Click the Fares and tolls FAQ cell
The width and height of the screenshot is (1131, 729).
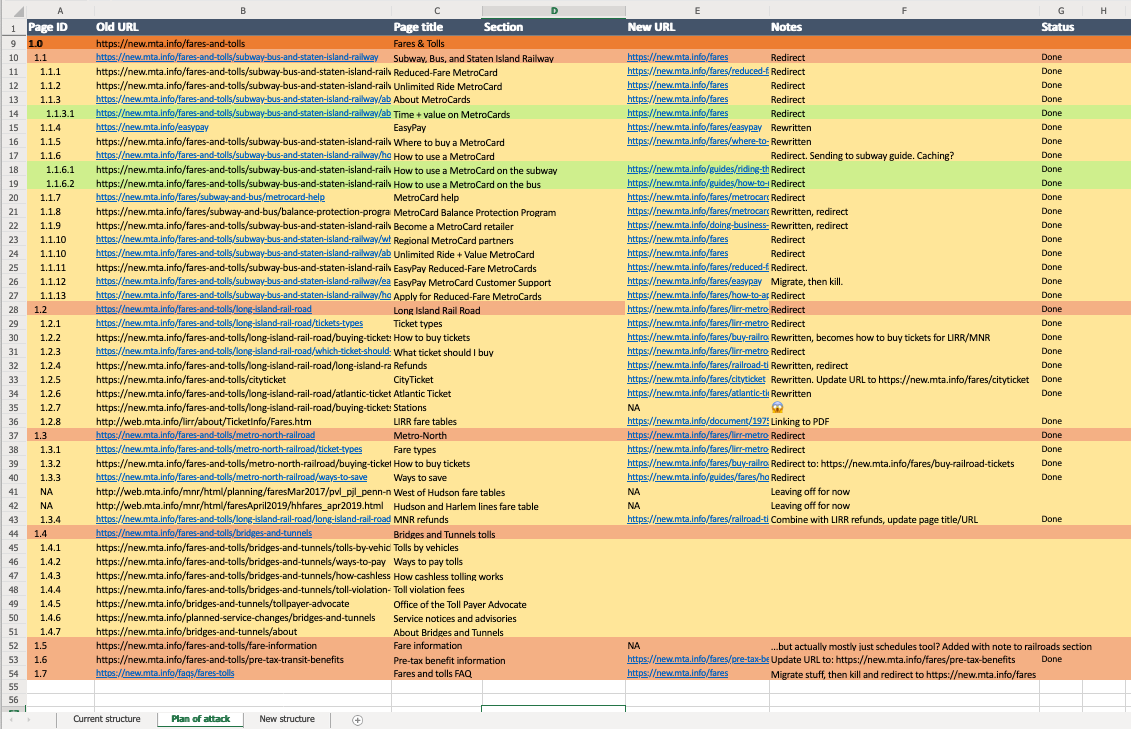437,673
